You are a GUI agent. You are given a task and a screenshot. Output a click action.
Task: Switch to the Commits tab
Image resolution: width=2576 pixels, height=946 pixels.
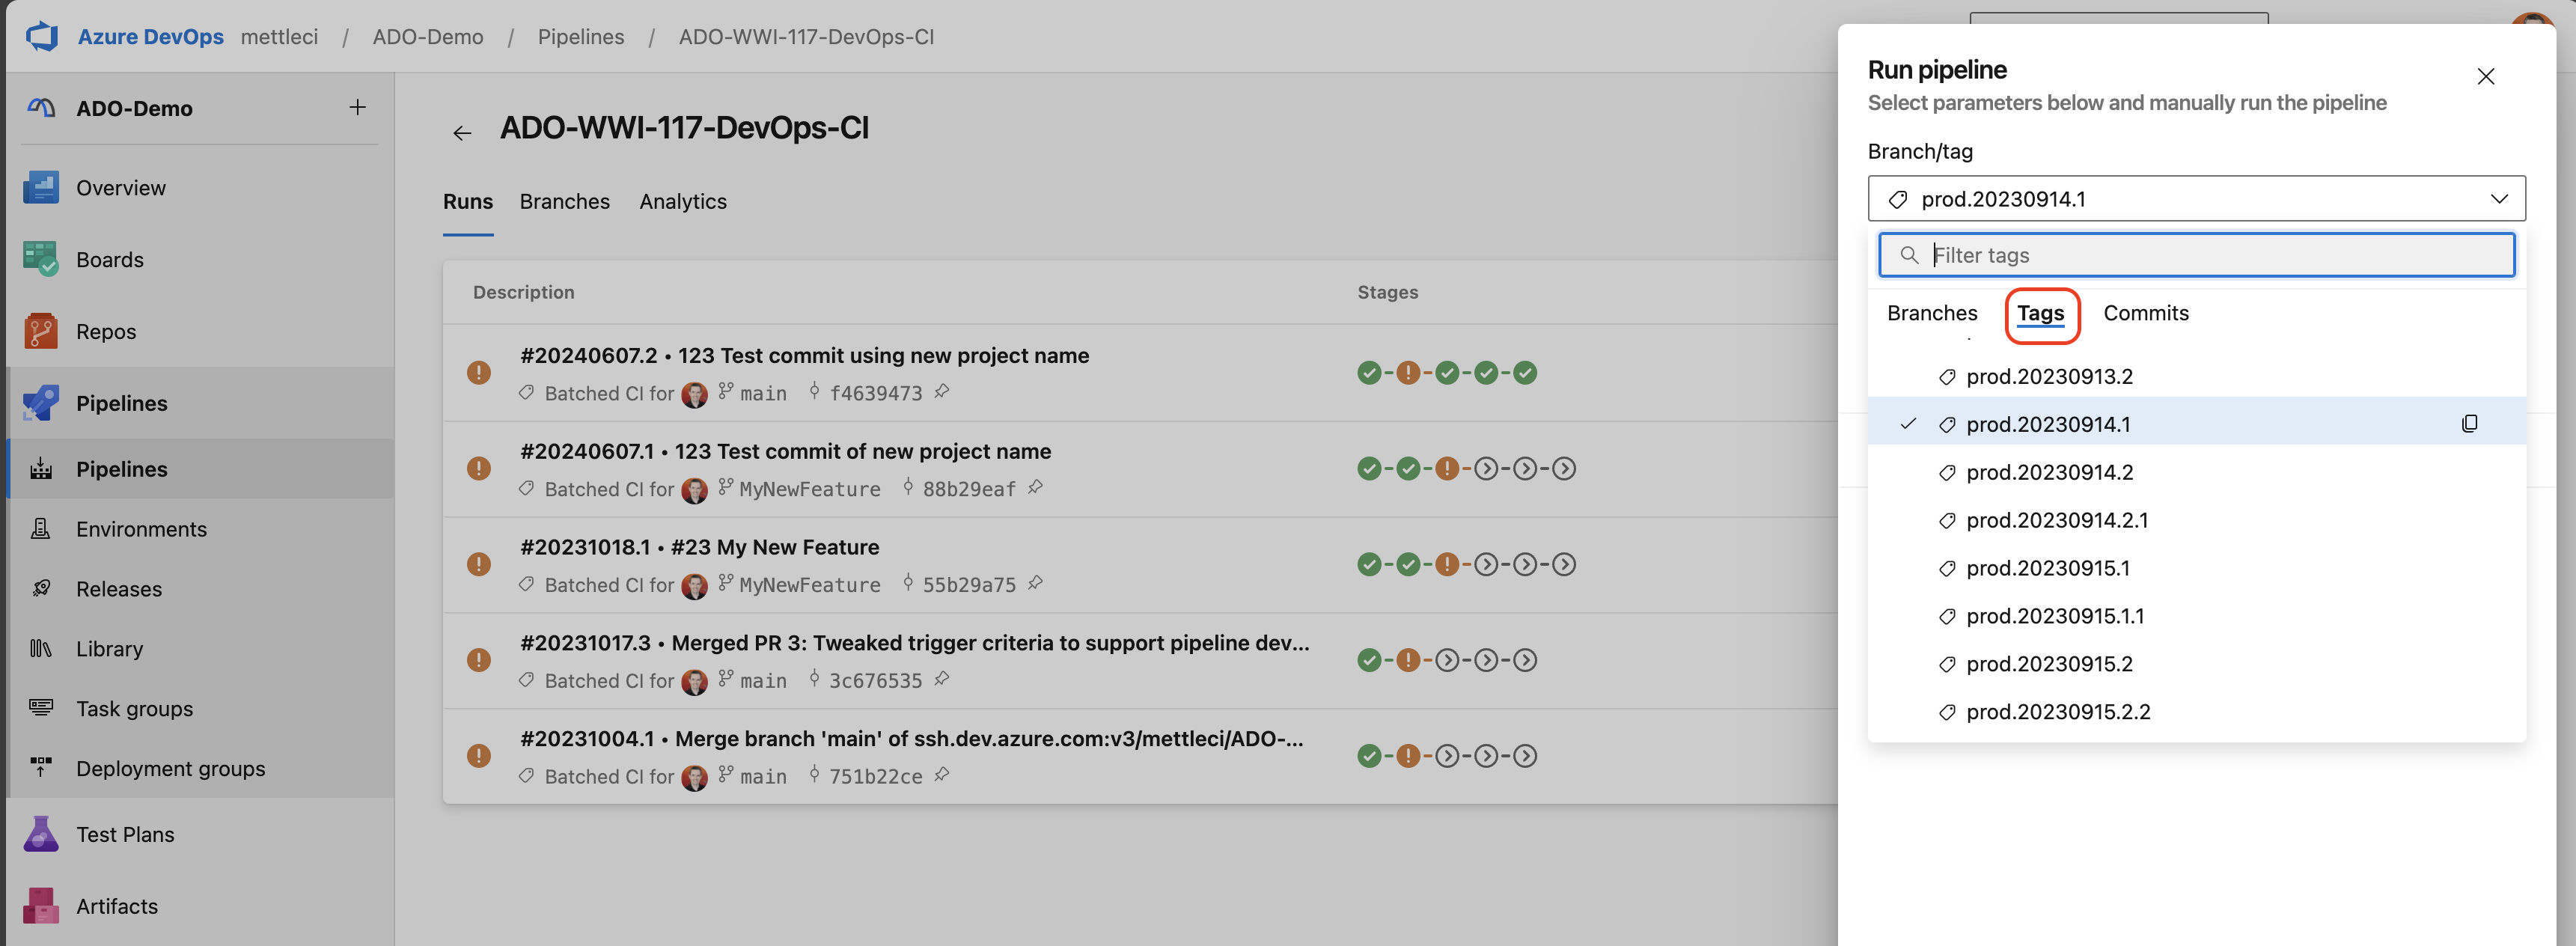coord(2145,314)
